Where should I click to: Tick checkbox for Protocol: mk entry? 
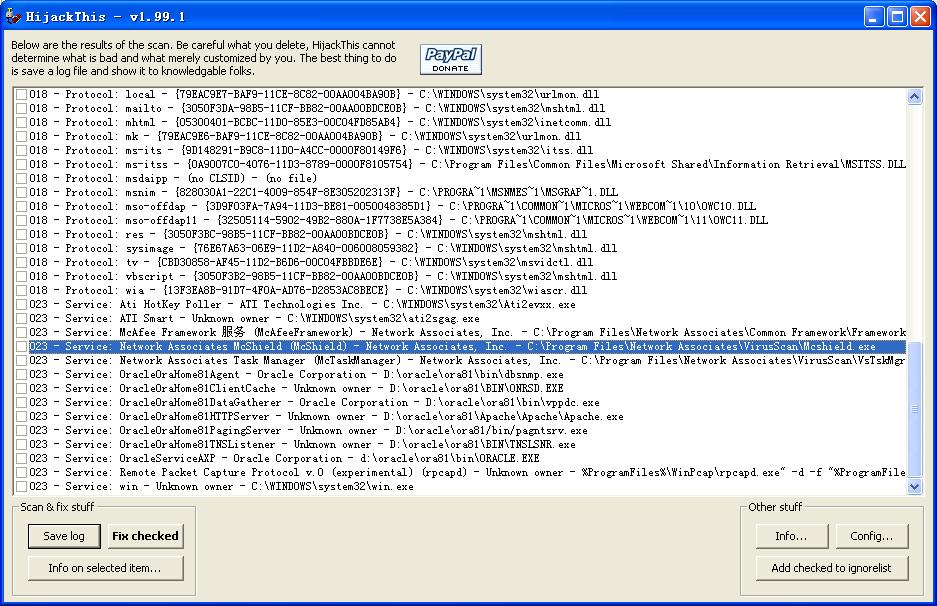point(22,136)
